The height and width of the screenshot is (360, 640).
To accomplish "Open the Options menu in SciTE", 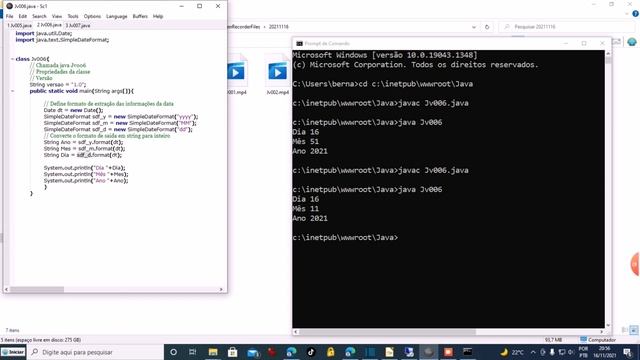I will click(x=92, y=16).
